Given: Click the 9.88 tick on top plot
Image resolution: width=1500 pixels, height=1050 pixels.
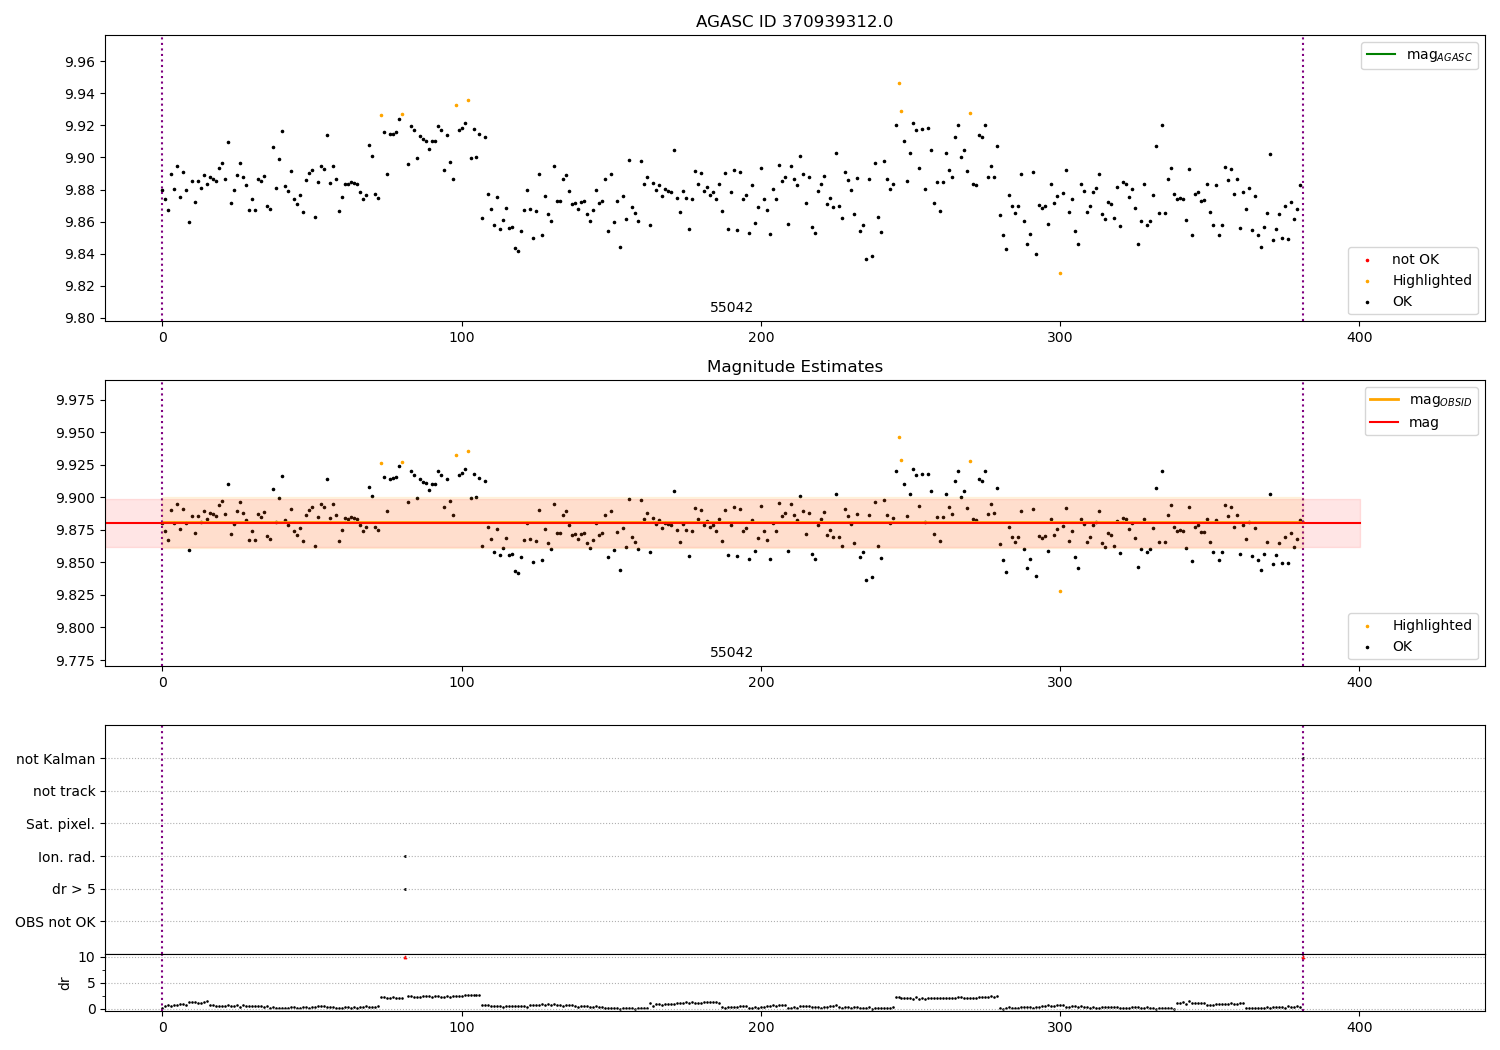Looking at the screenshot, I should click(80, 190).
